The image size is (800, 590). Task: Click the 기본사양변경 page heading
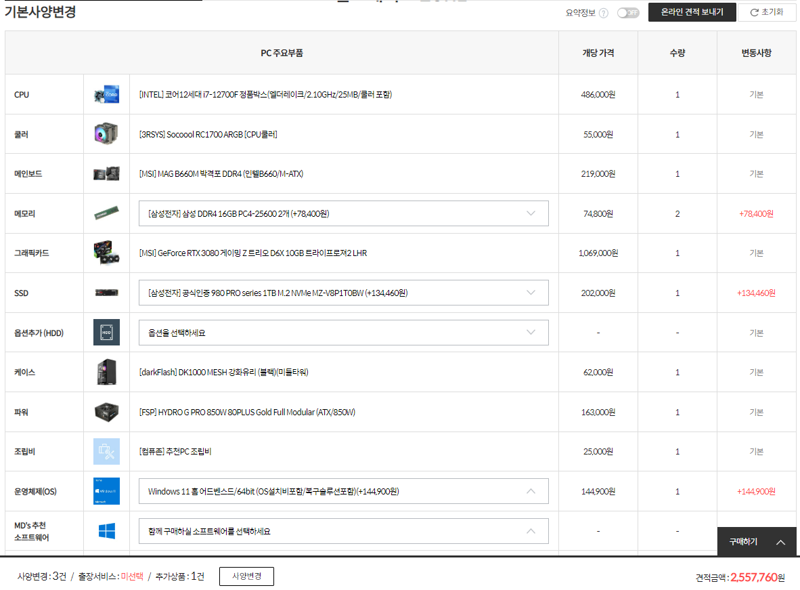(x=40, y=11)
